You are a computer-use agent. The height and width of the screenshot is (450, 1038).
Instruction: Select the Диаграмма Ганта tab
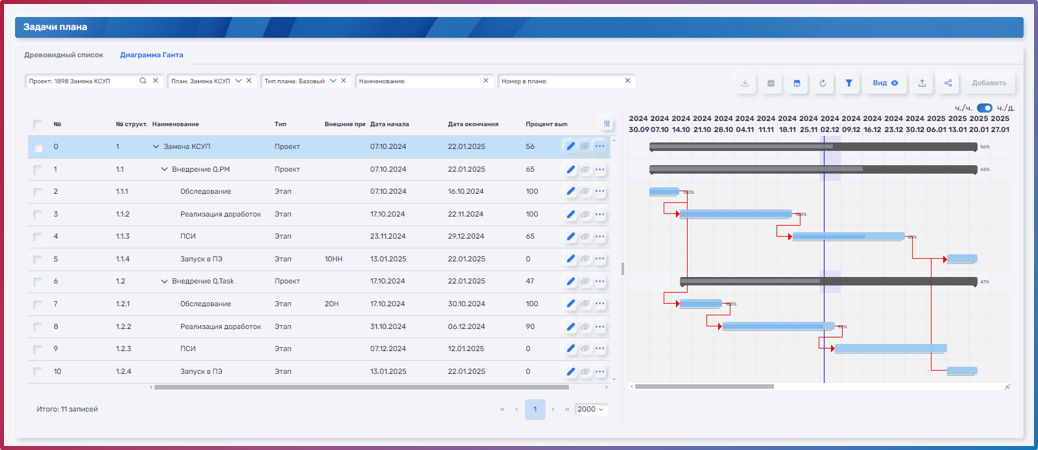[x=152, y=55]
